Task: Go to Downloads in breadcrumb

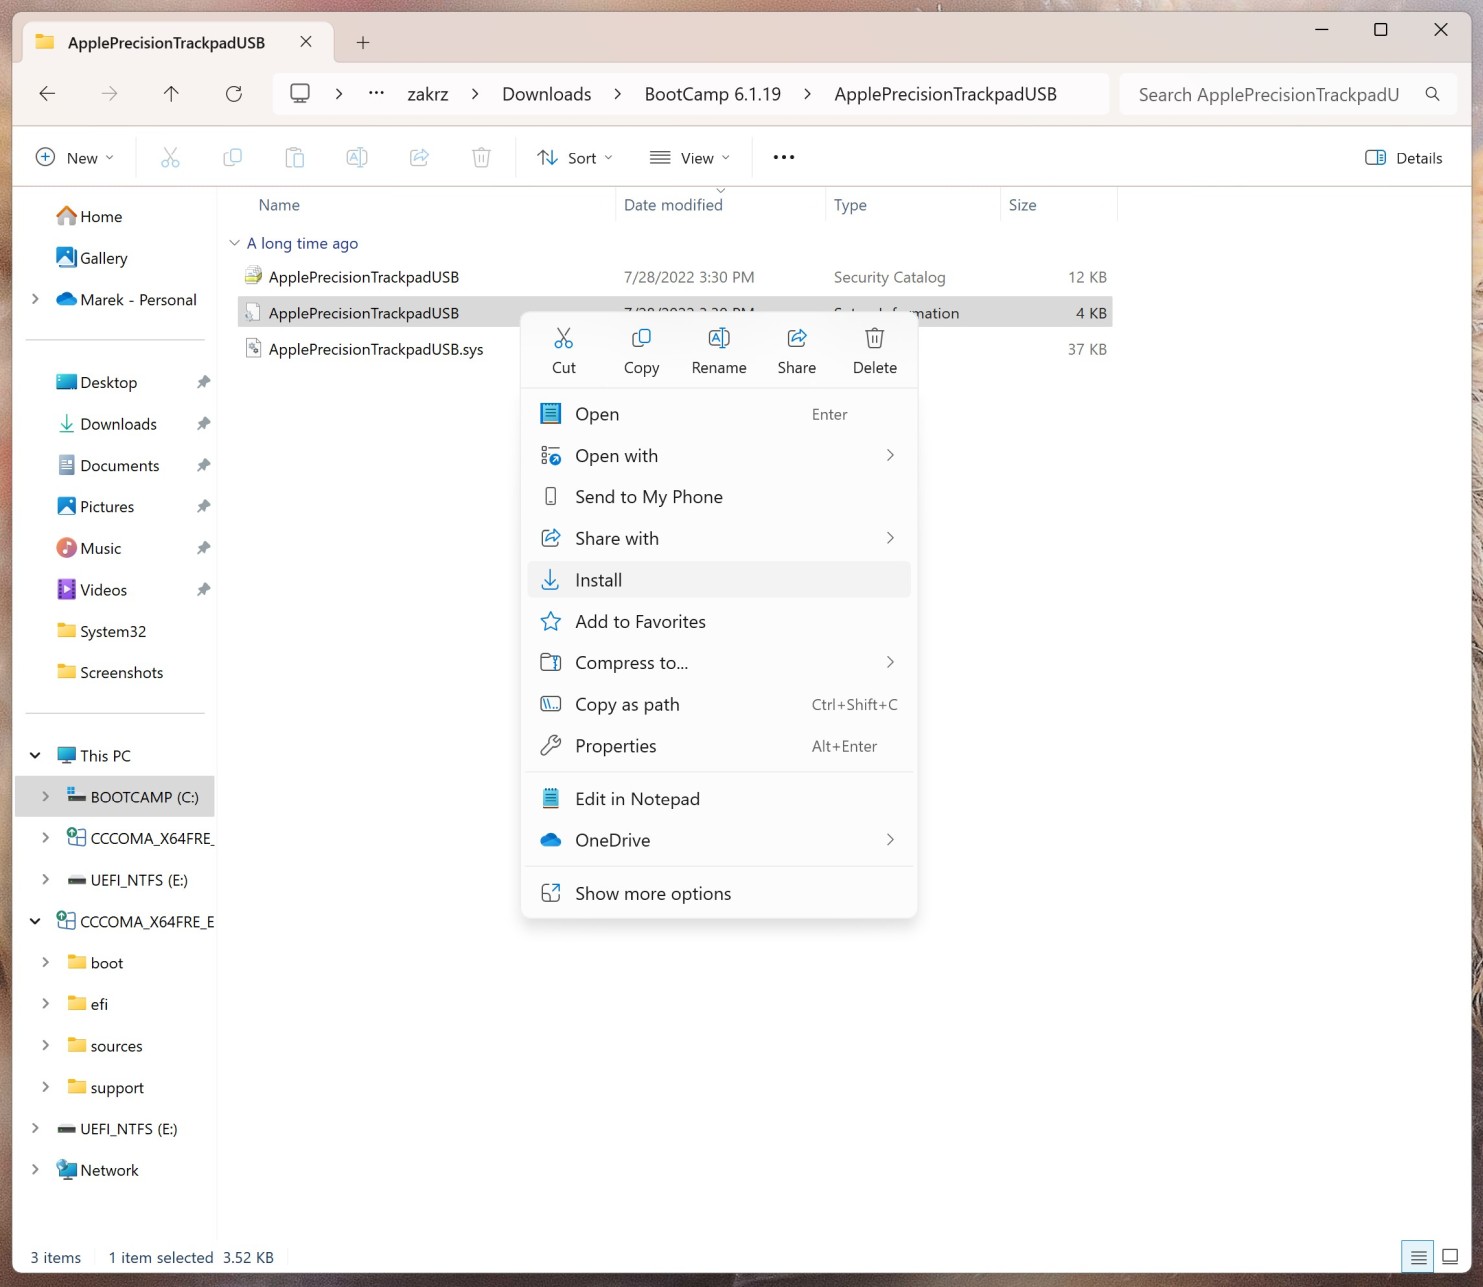Action: point(547,94)
